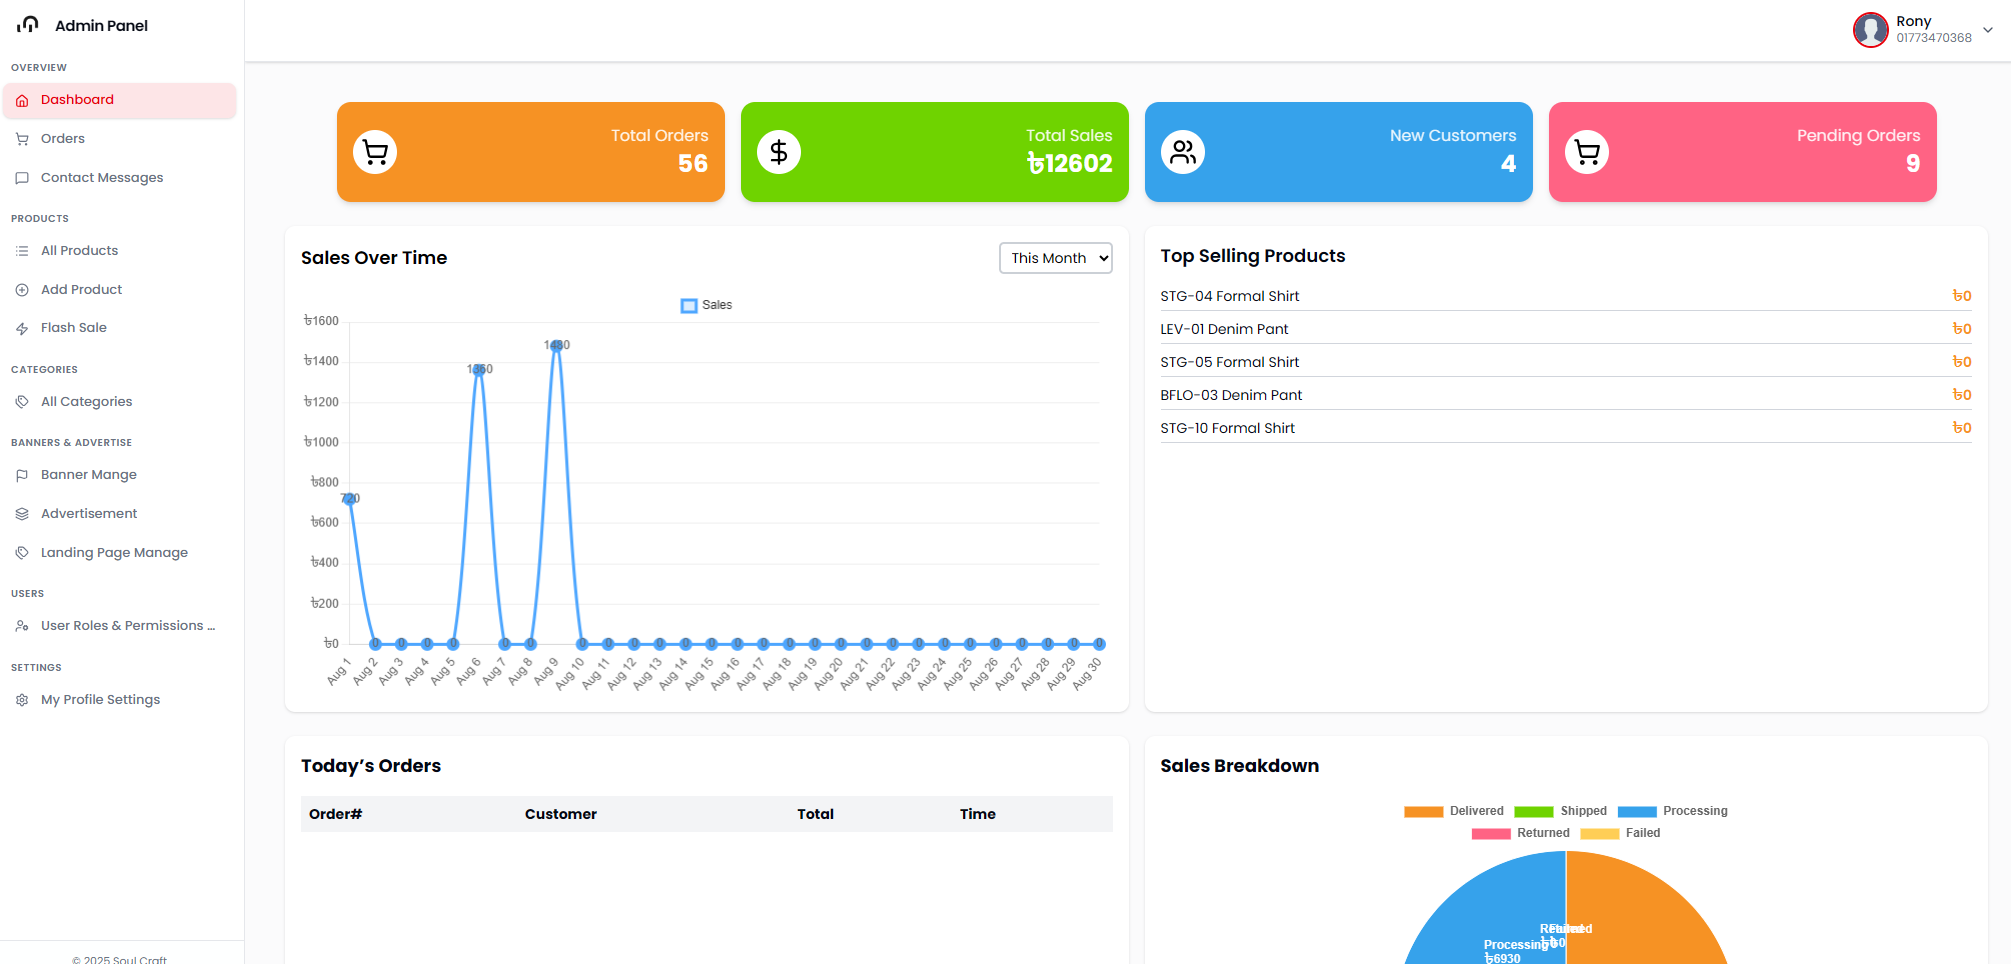Toggle the Returned legend entry
Viewport: 2011px width, 964px height.
tap(1520, 833)
